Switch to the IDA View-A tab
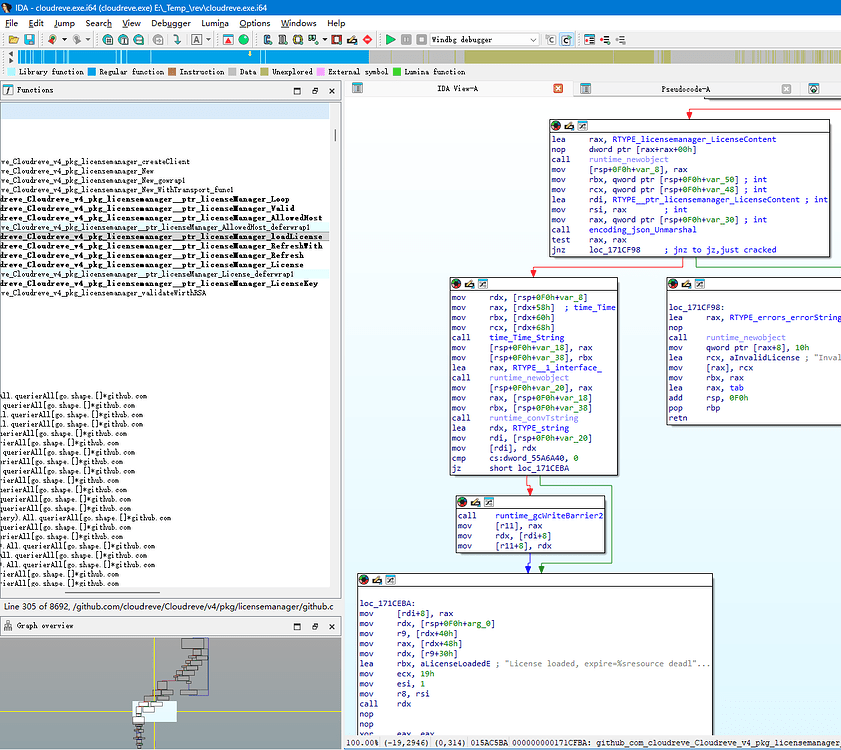Screen dimensions: 841x750 tap(458, 89)
